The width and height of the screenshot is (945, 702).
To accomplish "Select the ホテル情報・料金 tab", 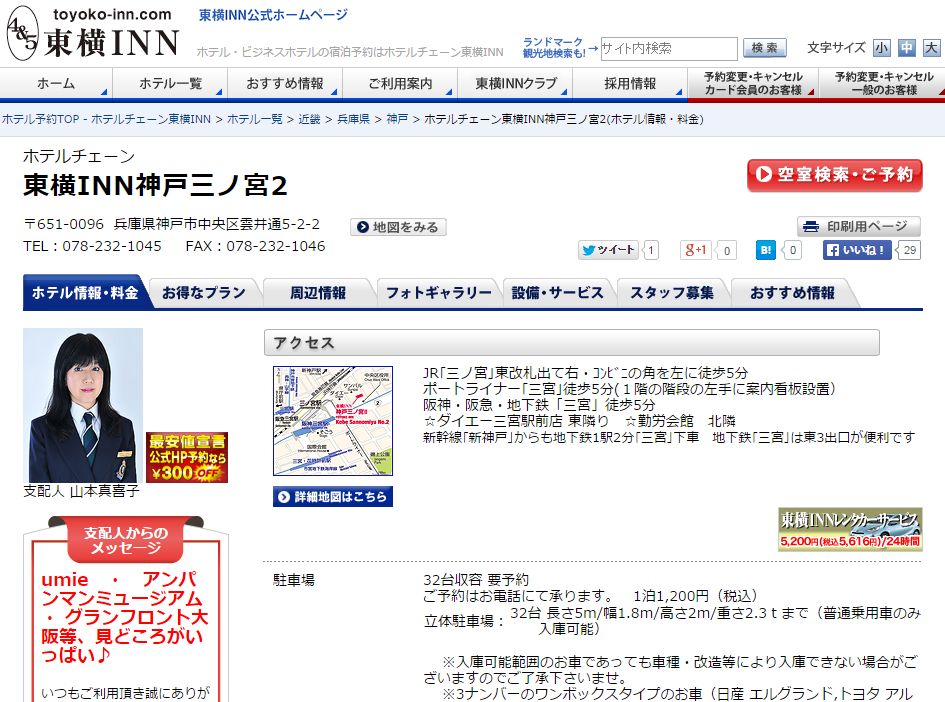I will click(85, 293).
